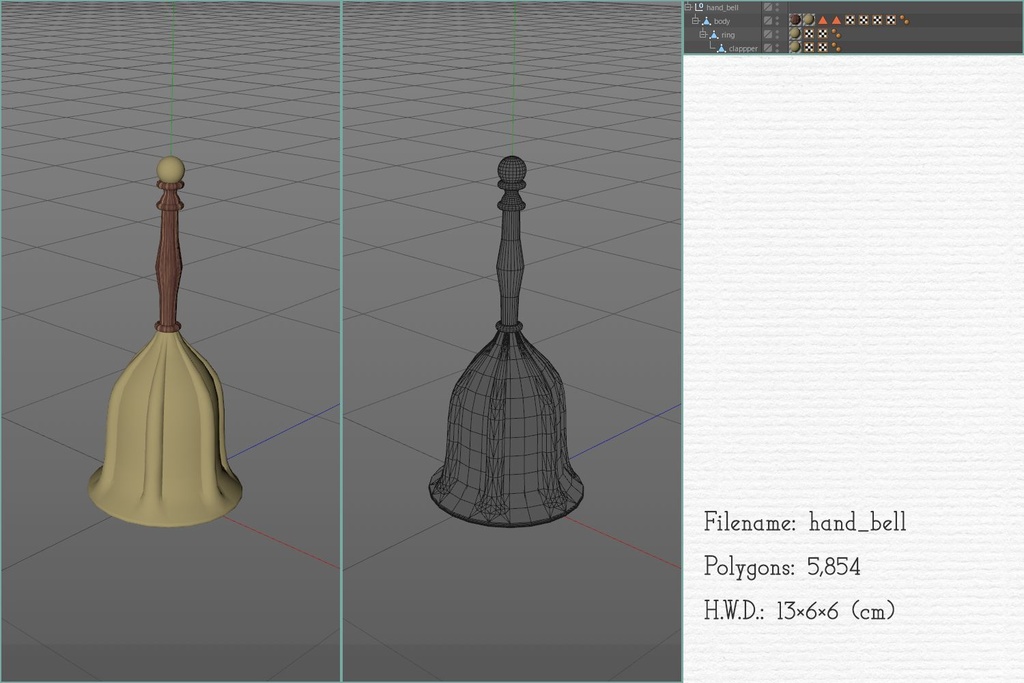Toggle visibility dots for hand_bell object
The image size is (1024, 683).
777,7
